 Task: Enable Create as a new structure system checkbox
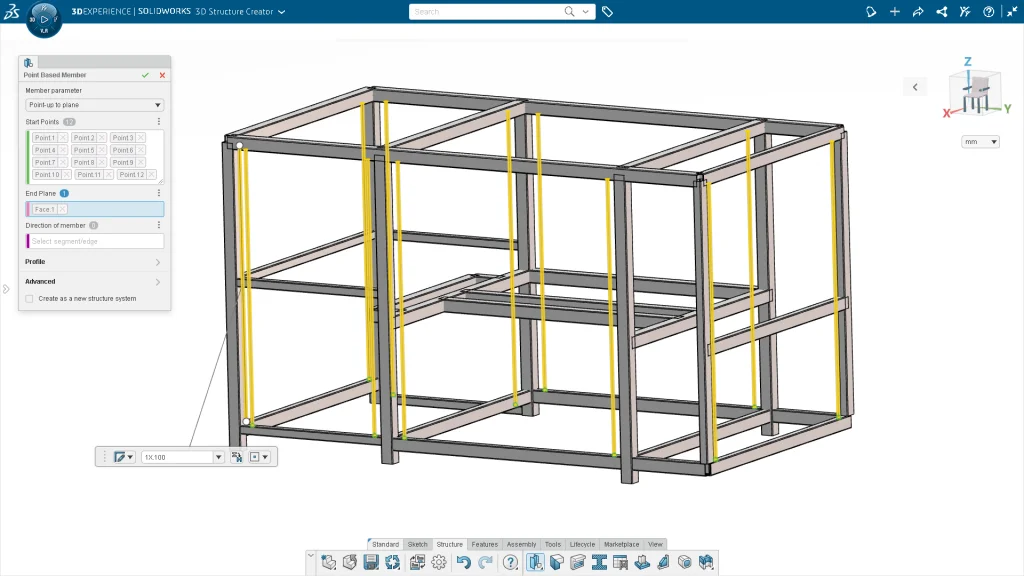tap(29, 298)
